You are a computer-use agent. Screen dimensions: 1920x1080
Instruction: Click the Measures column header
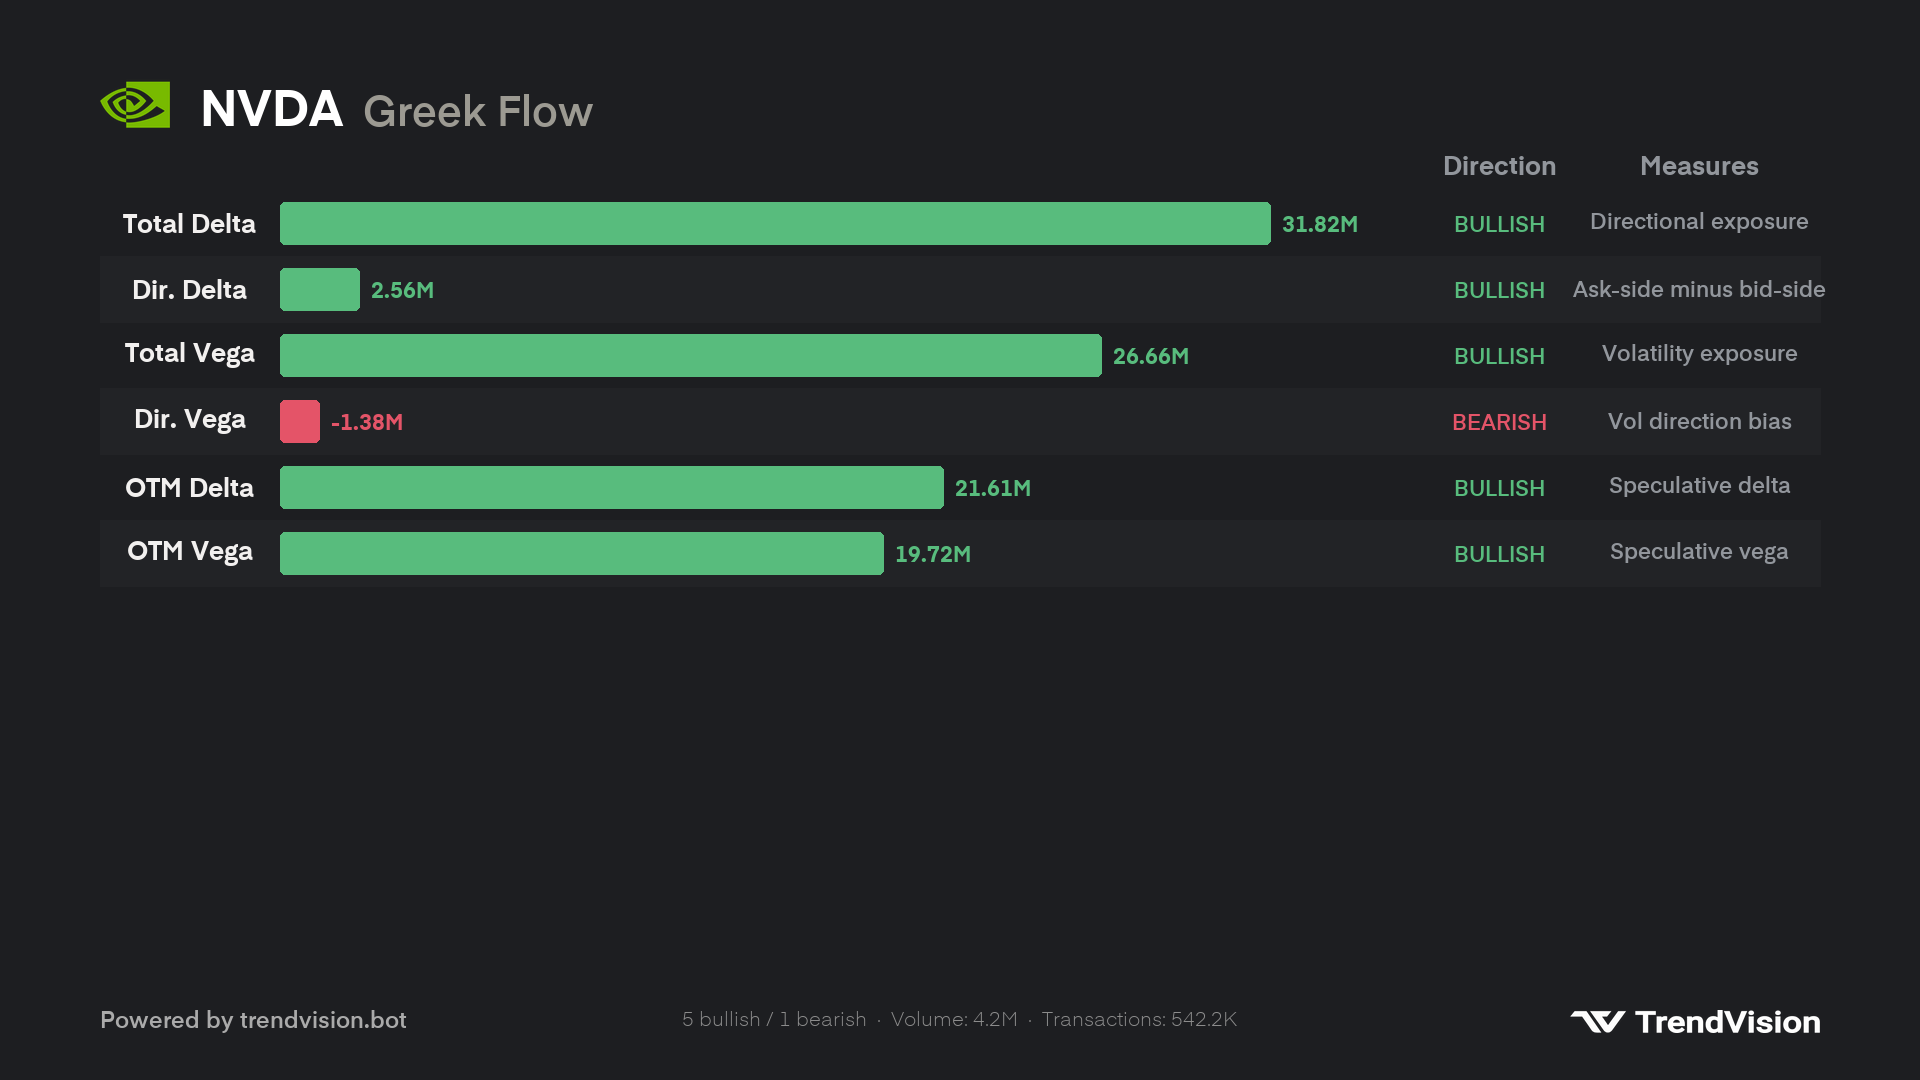click(1699, 166)
